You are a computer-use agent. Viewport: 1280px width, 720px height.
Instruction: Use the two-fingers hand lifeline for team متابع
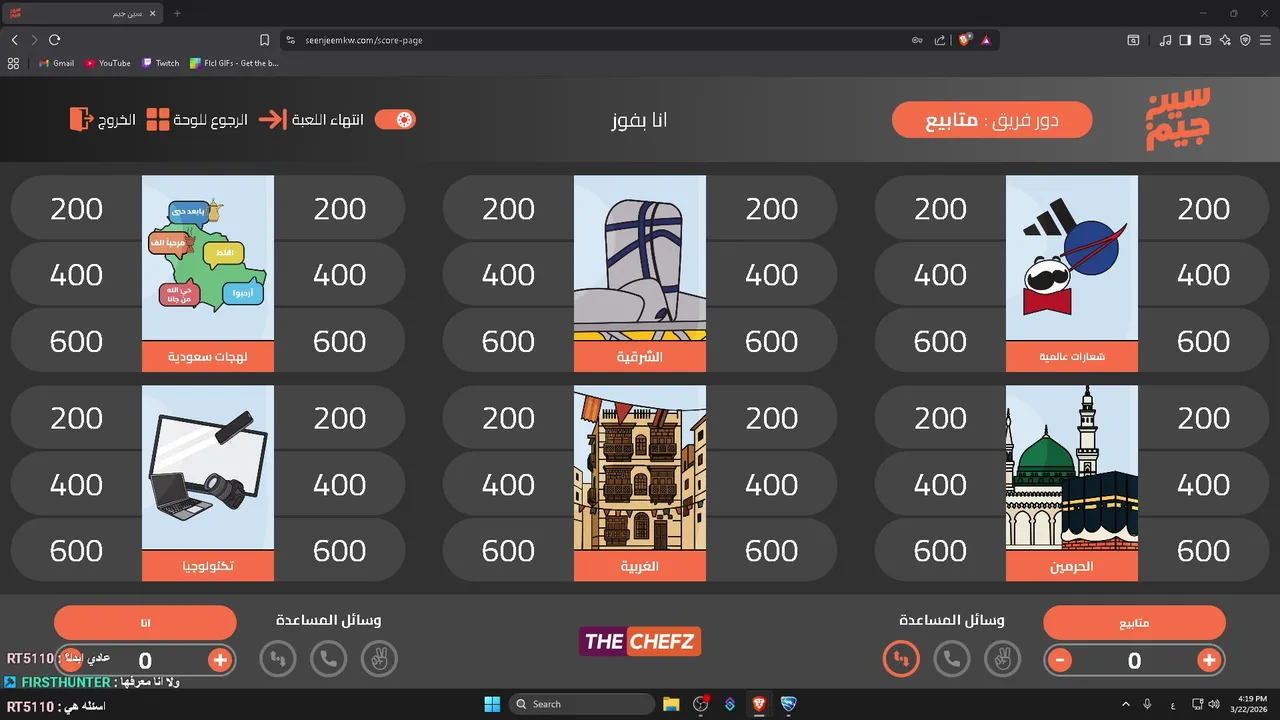click(x=1003, y=659)
